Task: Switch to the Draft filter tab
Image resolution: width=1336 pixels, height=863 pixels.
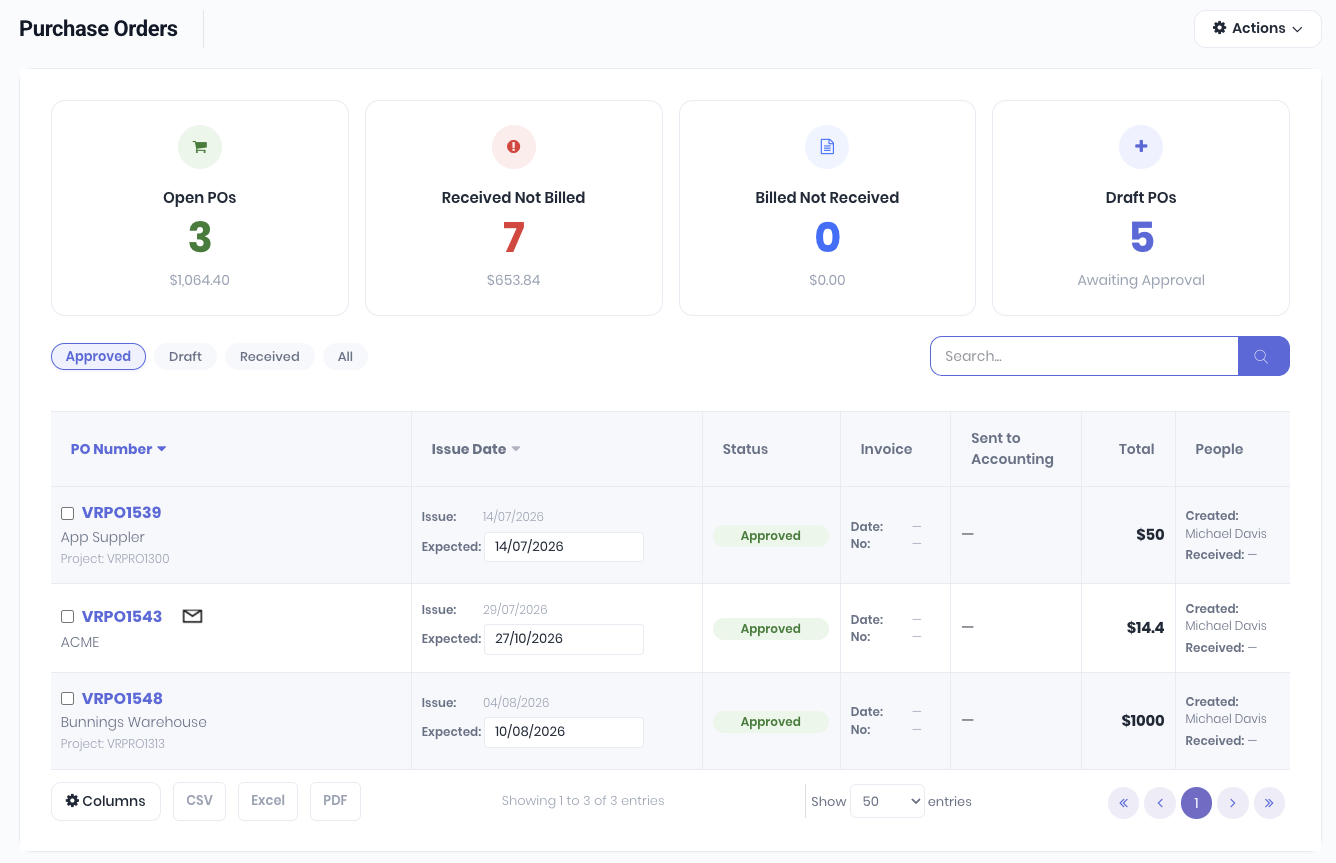Action: tap(185, 356)
